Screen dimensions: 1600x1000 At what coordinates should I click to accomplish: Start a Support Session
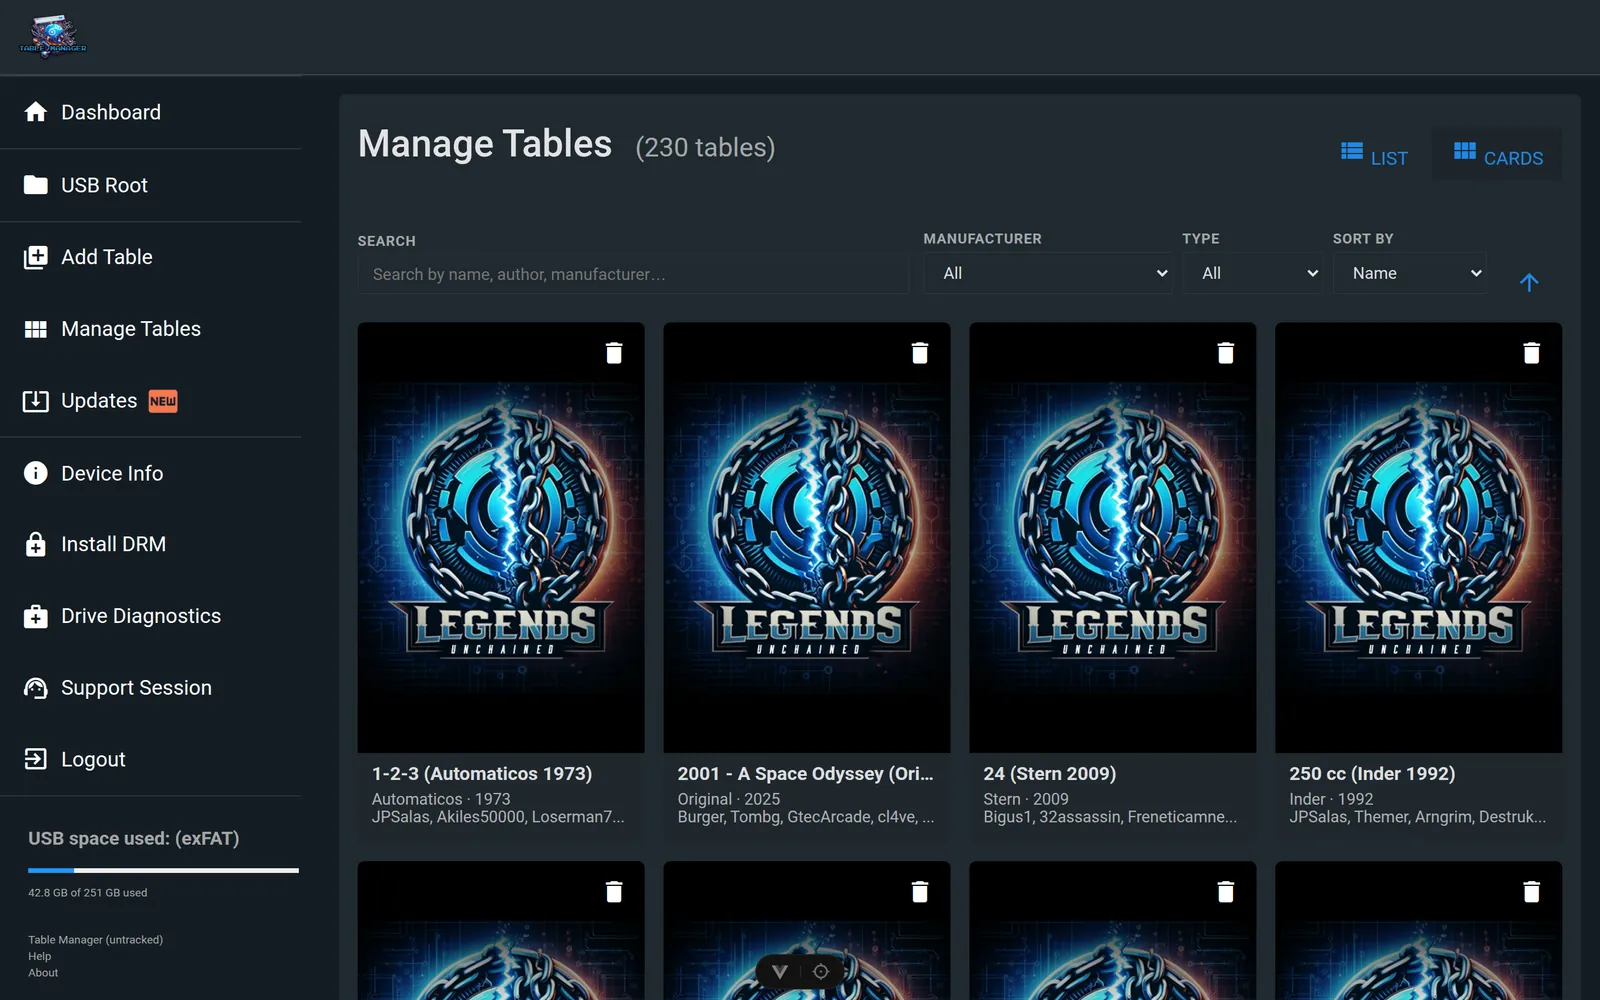point(151,688)
